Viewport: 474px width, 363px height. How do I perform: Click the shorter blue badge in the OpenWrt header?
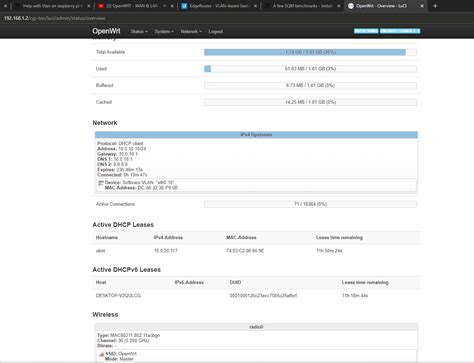pyautogui.click(x=366, y=31)
